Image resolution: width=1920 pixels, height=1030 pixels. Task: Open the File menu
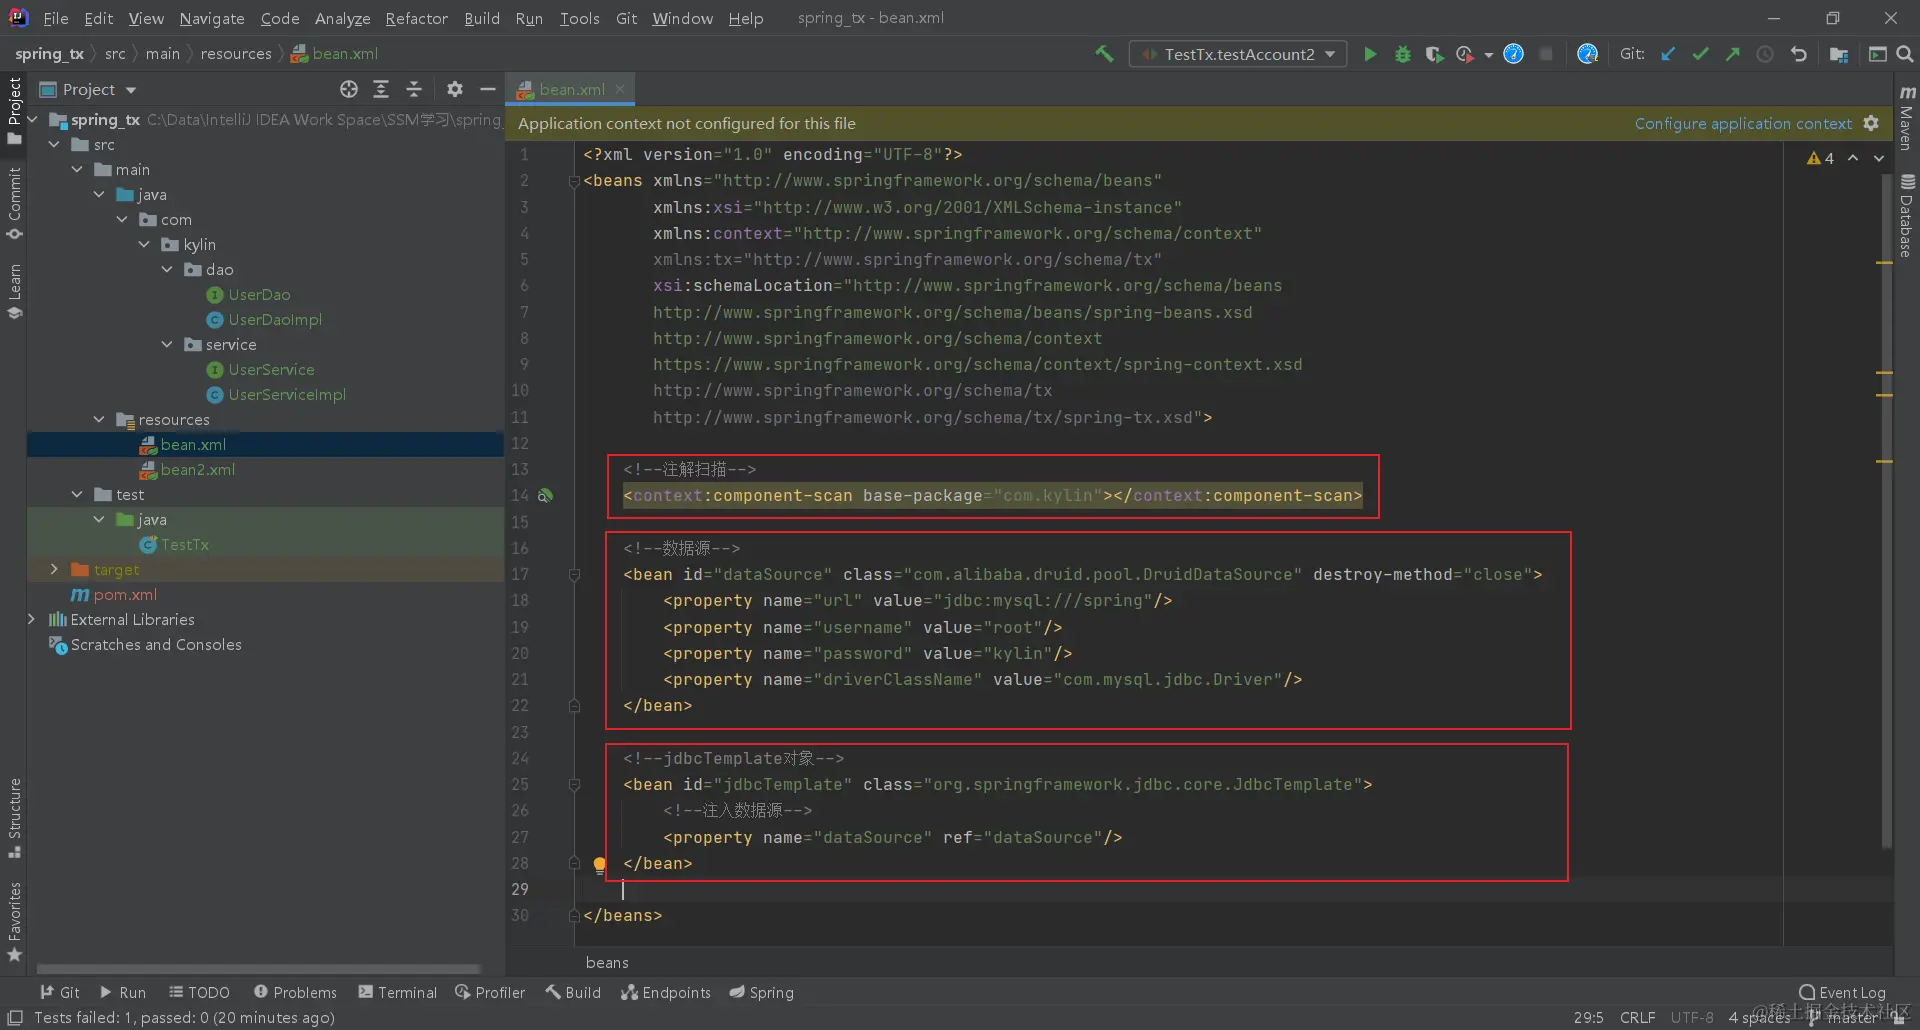tap(56, 18)
